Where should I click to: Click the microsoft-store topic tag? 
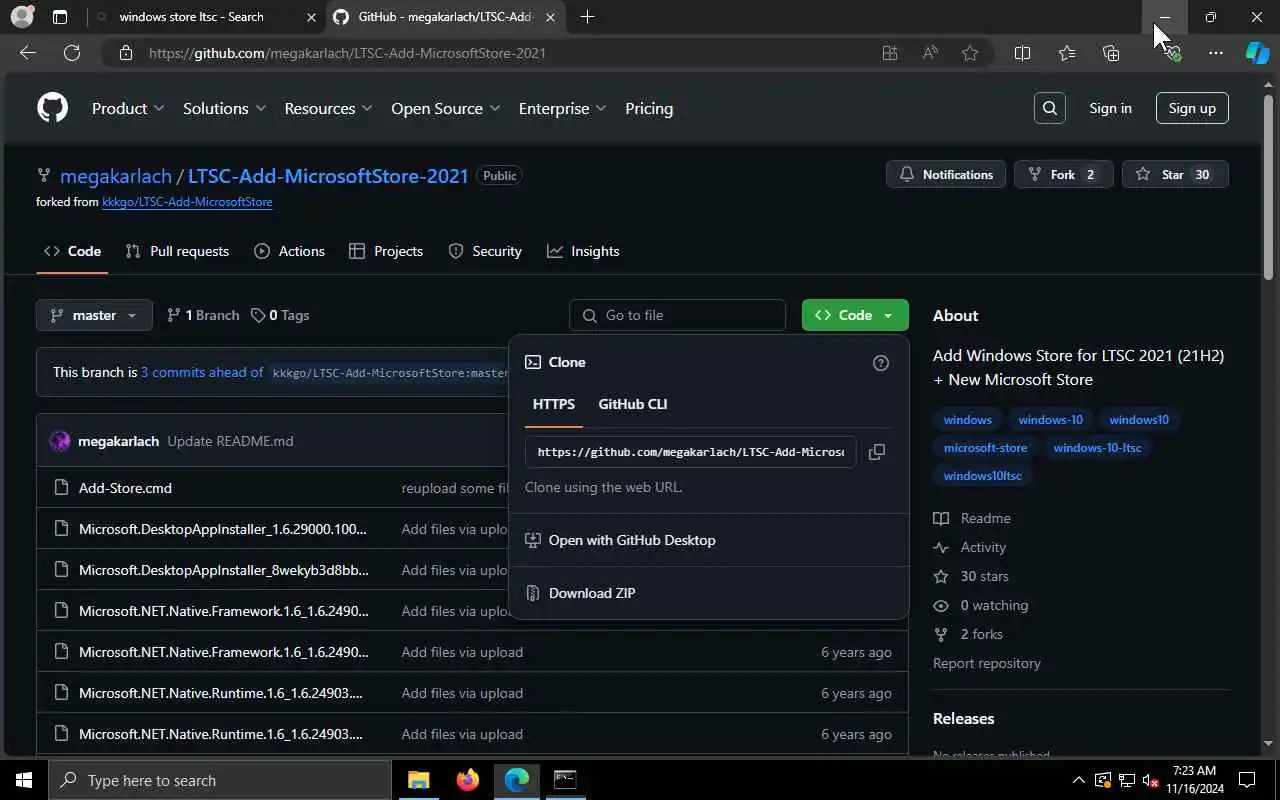(985, 448)
